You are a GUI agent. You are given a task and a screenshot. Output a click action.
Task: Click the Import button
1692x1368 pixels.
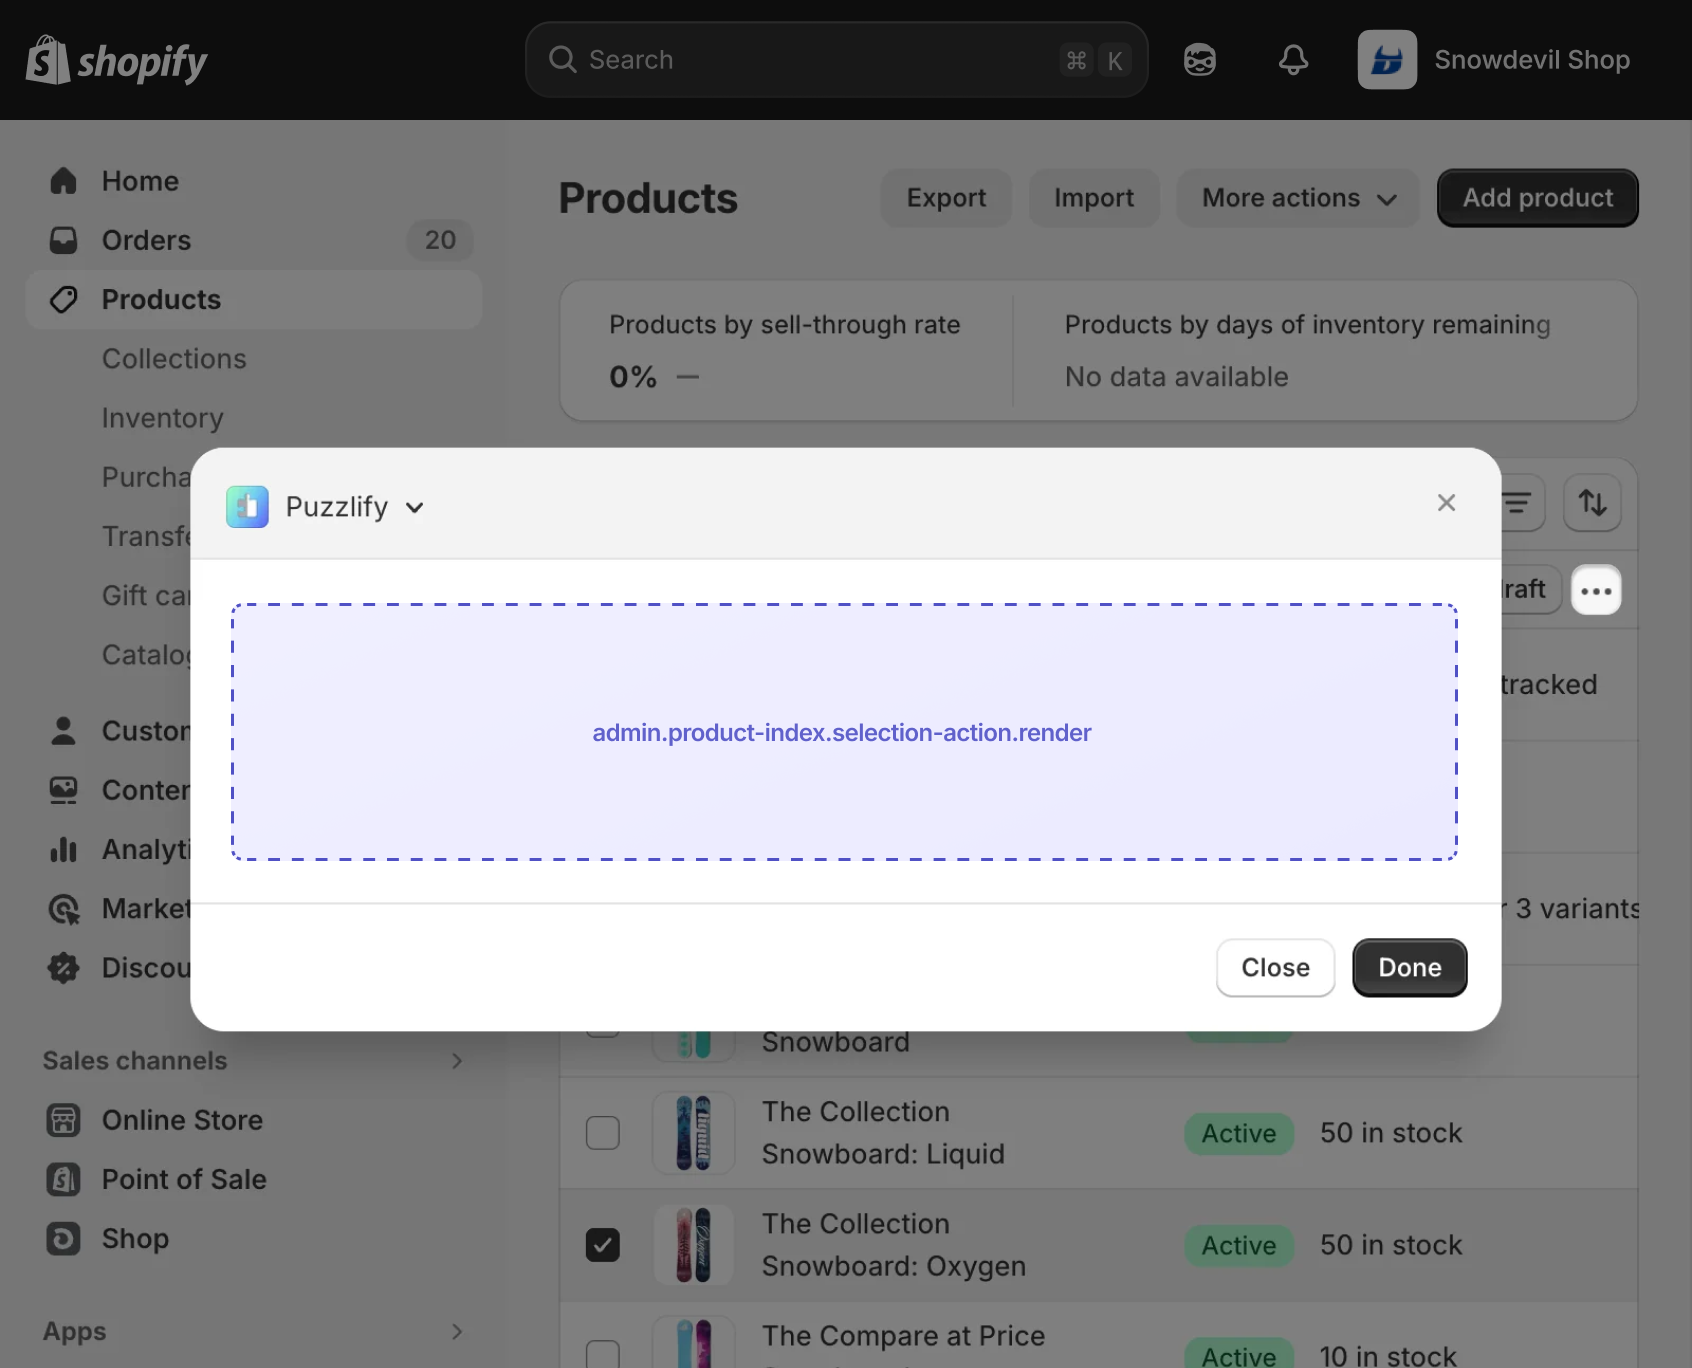1094,198
